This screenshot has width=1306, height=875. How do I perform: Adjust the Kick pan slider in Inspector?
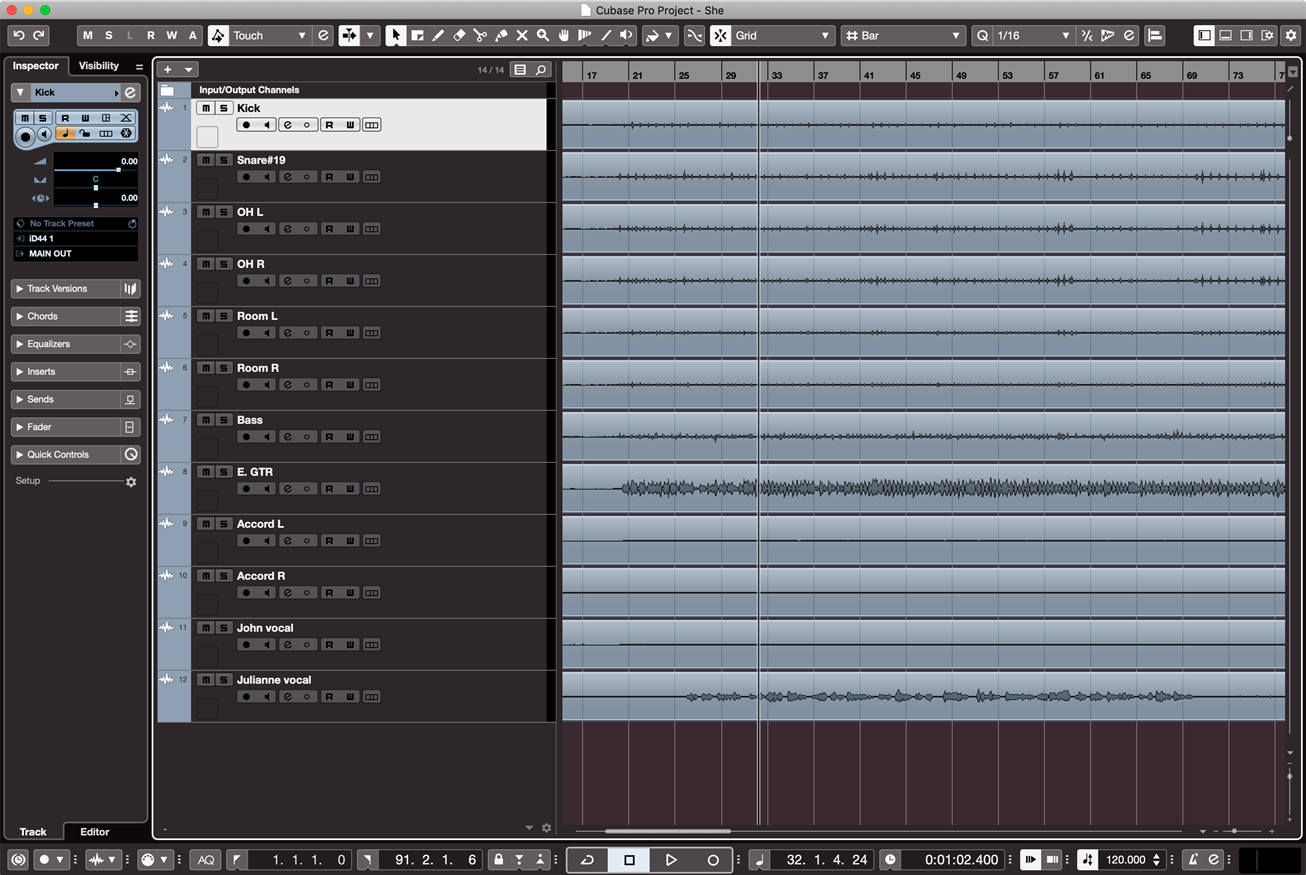[x=96, y=188]
